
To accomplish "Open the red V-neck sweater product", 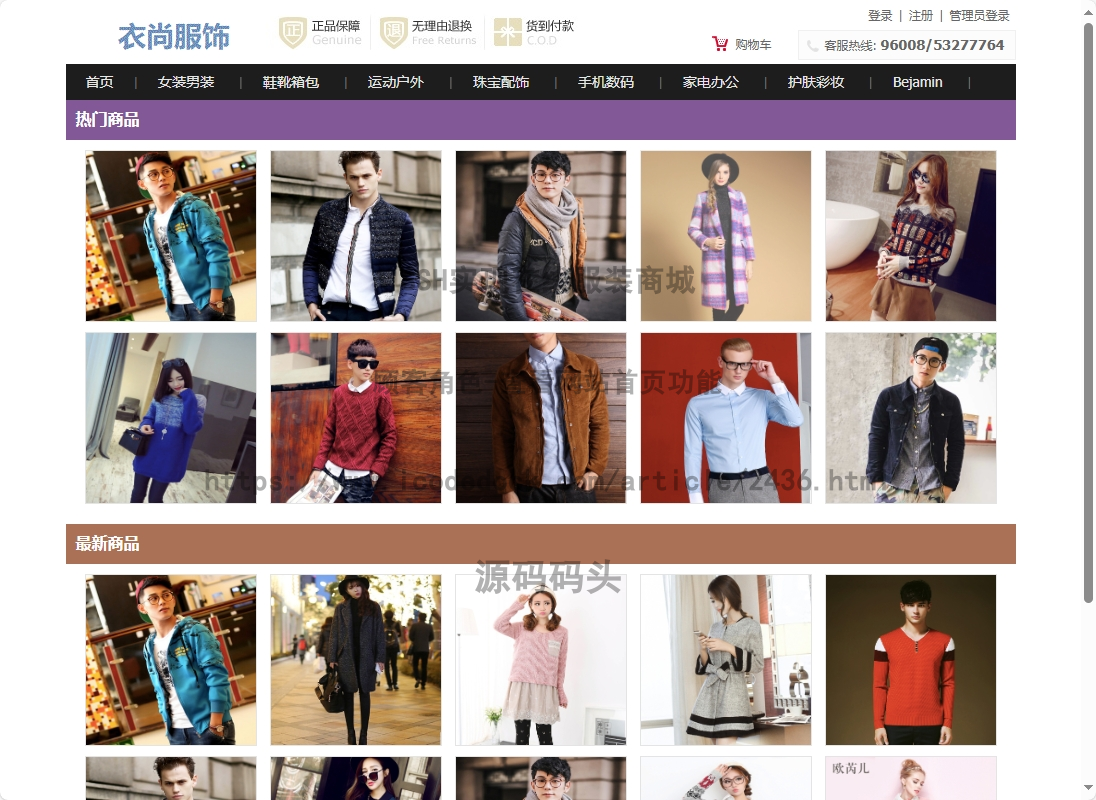I will click(911, 660).
